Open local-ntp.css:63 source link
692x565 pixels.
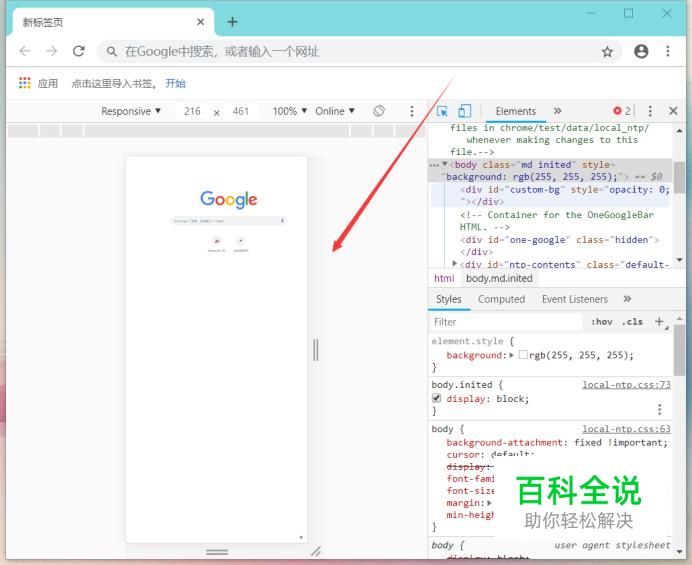click(626, 429)
